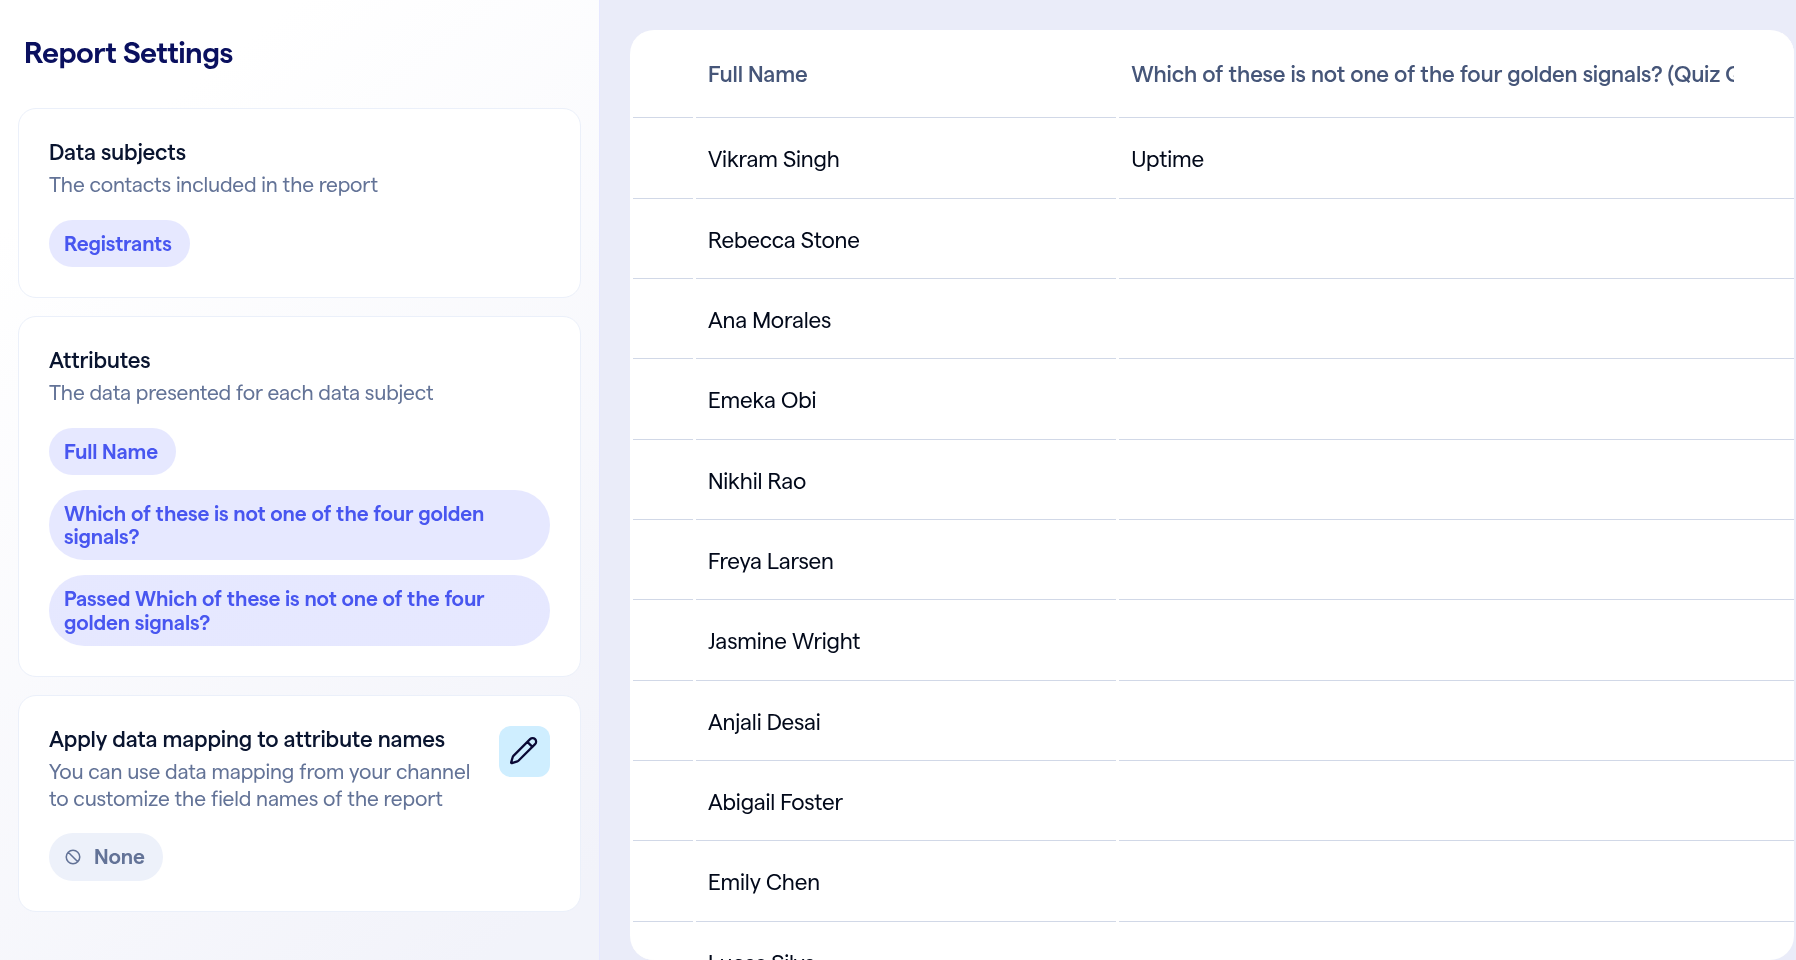
Task: Select the 'Passed Which of these is not one...' attribute chip
Action: click(x=299, y=610)
